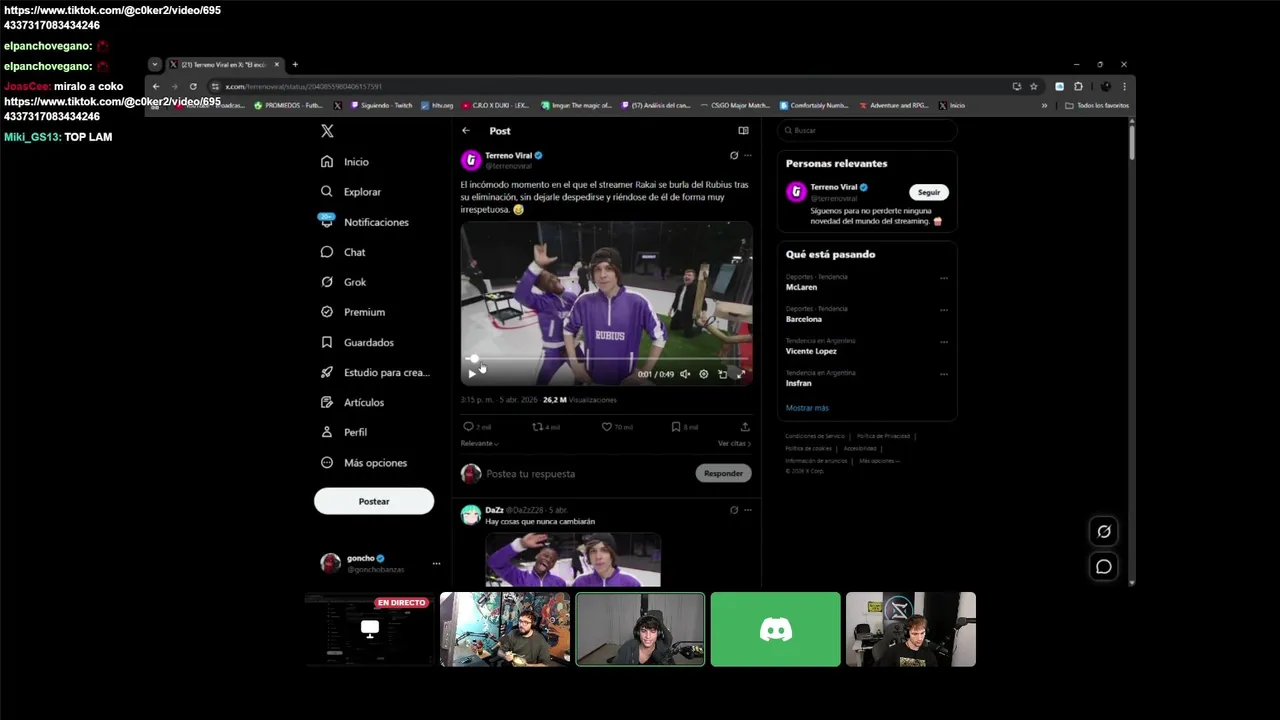Click the X logo in the sidebar
This screenshot has height=720, width=1280.
[x=327, y=131]
